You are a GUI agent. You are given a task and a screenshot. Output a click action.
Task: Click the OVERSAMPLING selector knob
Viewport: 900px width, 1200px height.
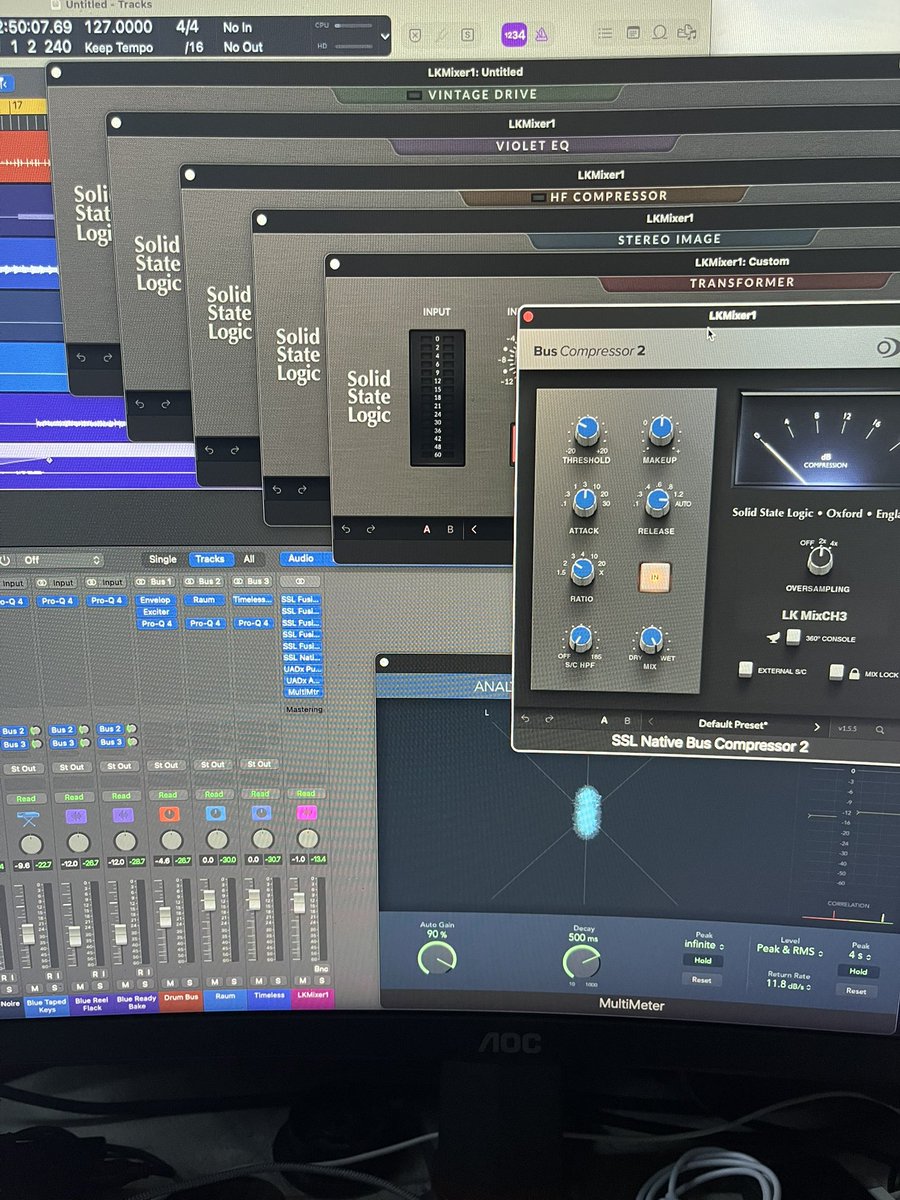[x=820, y=561]
